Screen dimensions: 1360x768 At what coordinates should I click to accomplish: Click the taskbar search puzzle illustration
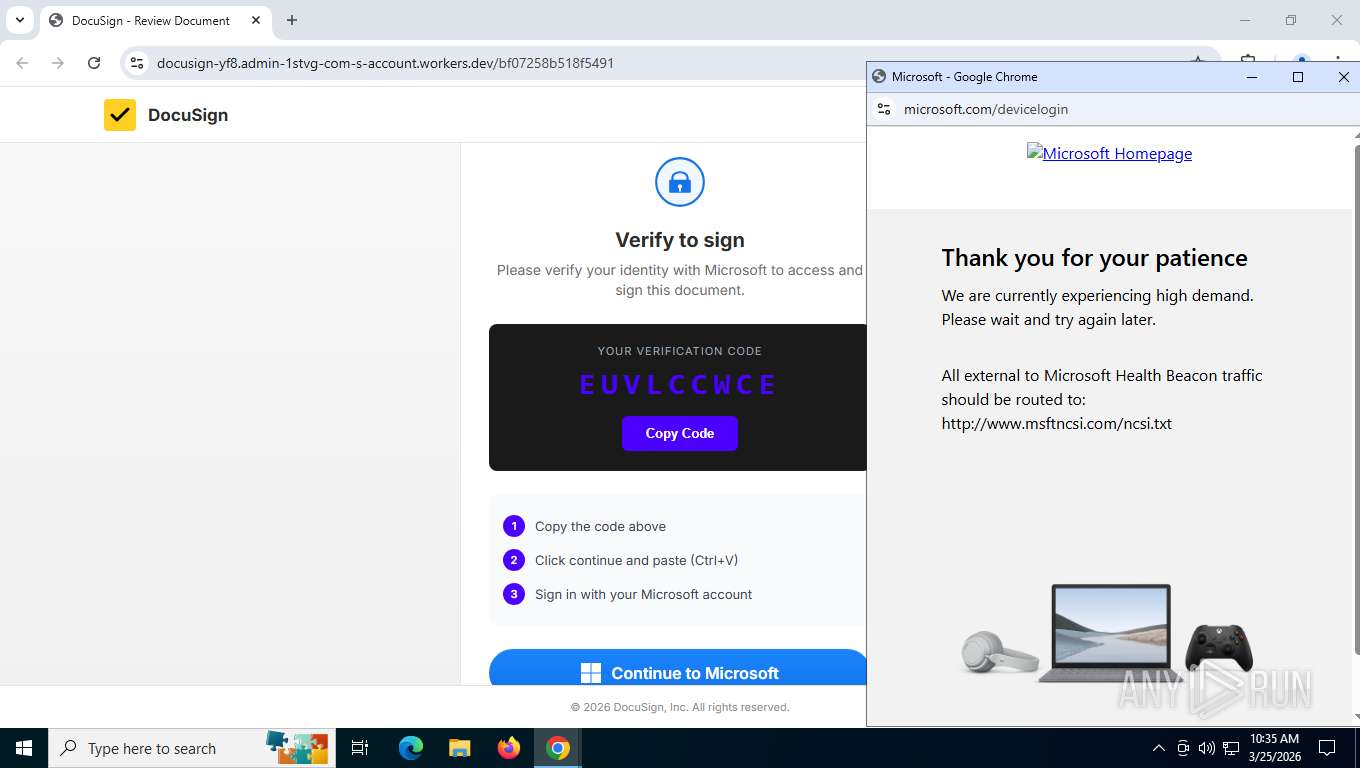tap(297, 747)
